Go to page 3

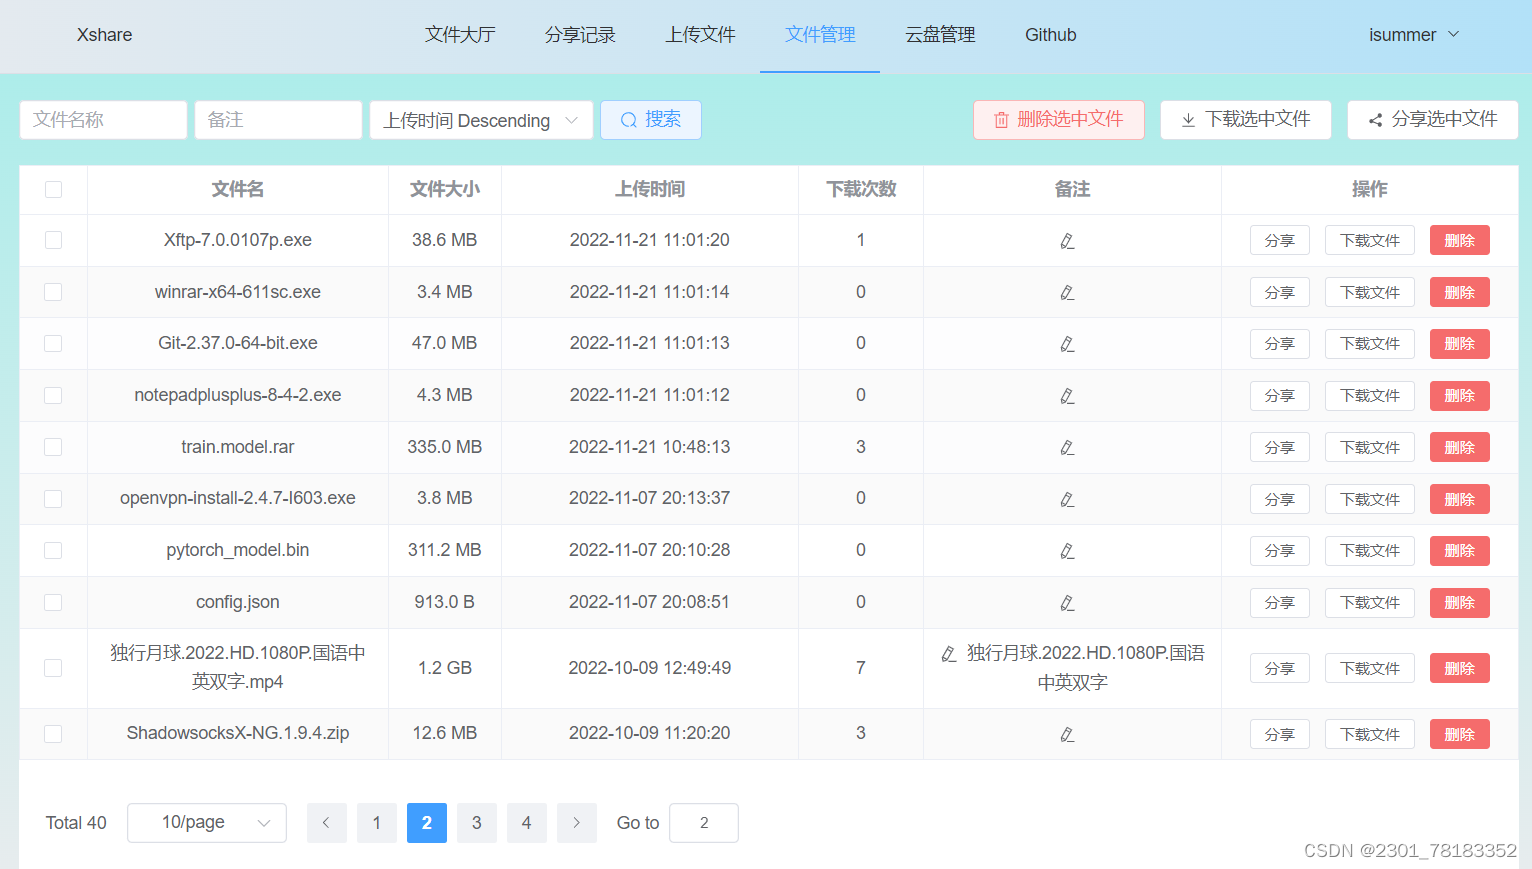[x=477, y=823]
